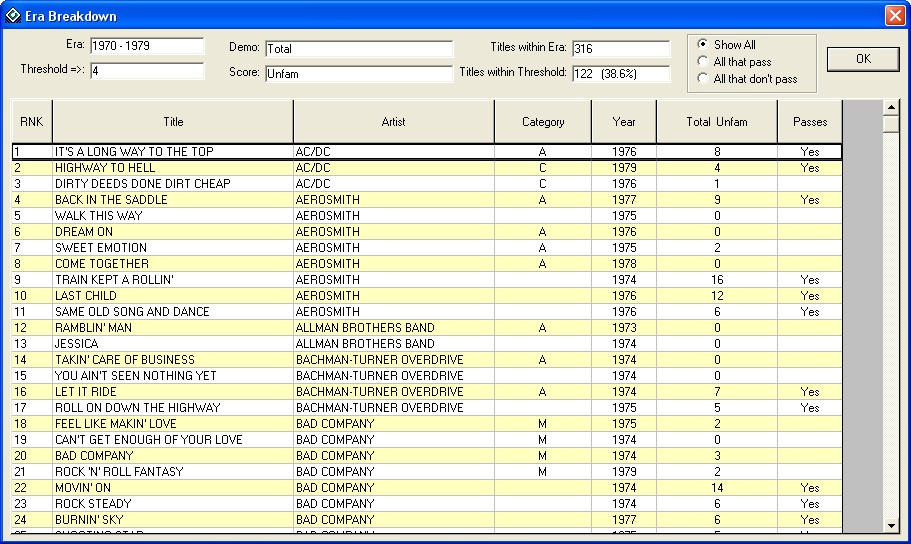This screenshot has width=911, height=544.
Task: Select the BURNIN' SKY title
Action: (89, 520)
